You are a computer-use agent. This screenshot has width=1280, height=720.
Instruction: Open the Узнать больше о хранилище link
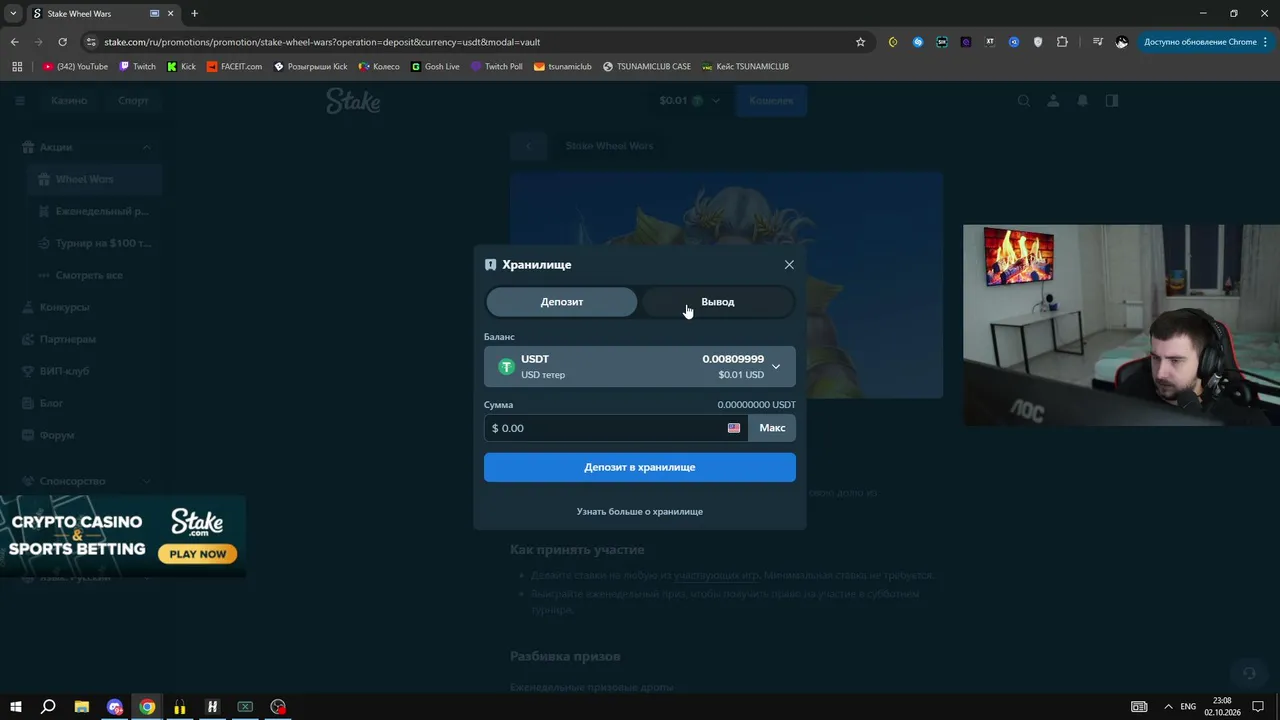640,512
